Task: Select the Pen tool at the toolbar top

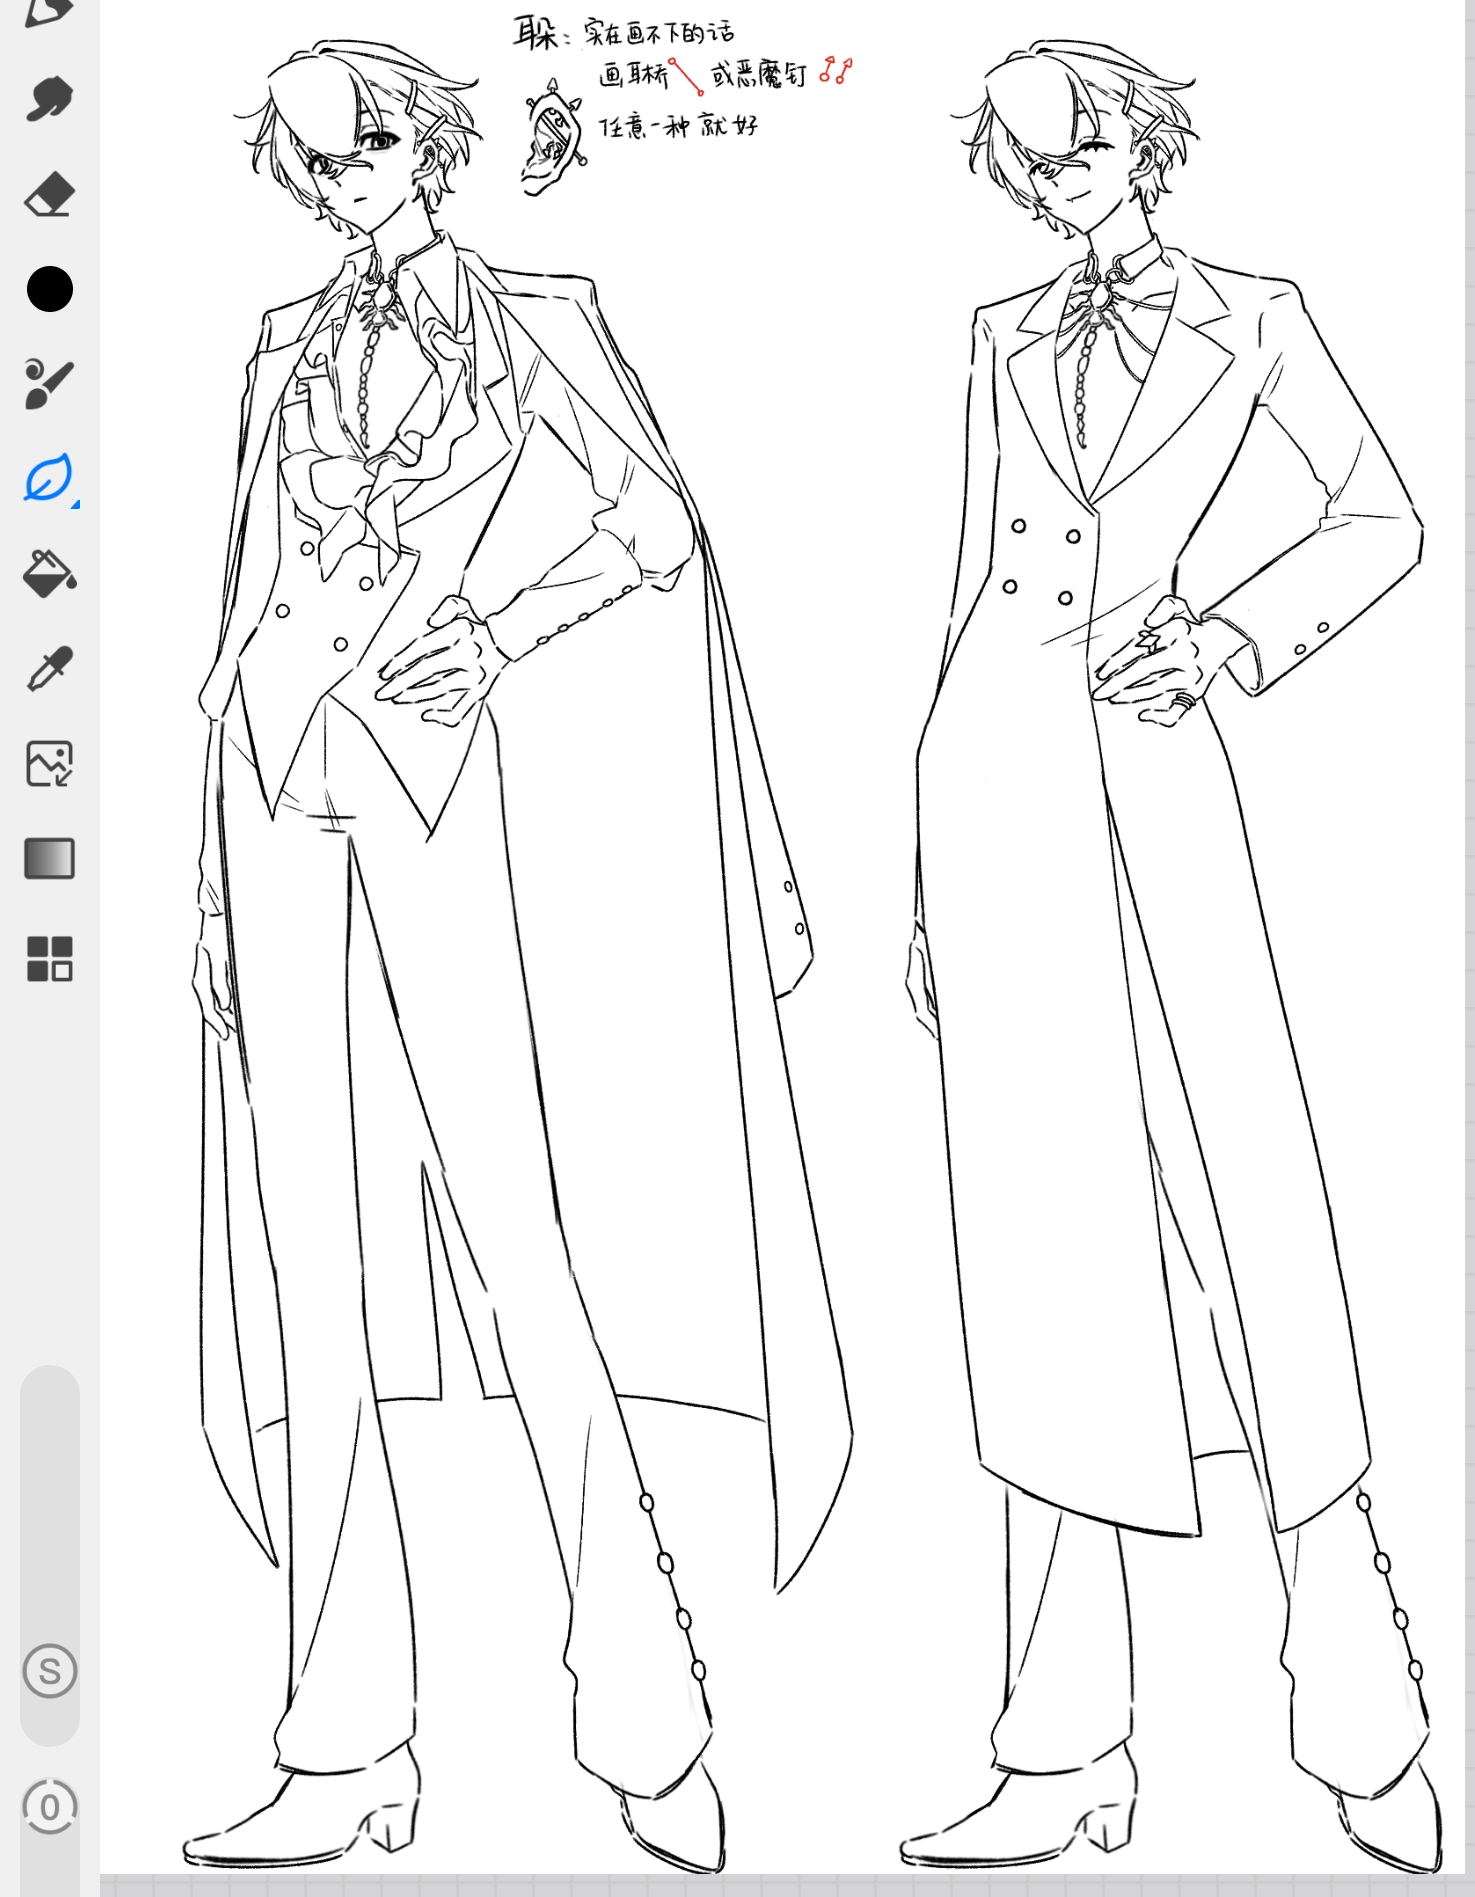Action: click(48, 12)
